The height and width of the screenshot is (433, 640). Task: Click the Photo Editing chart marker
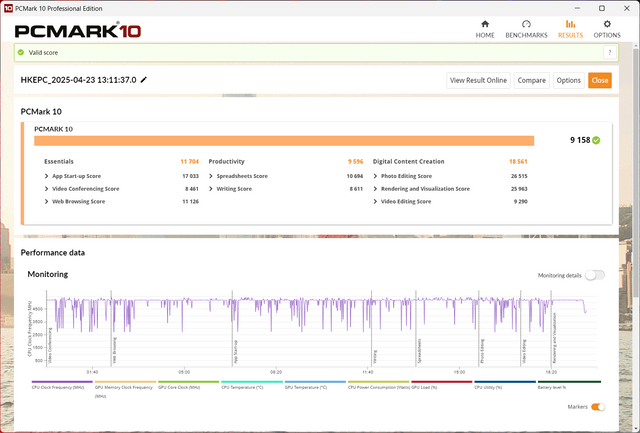point(482,351)
